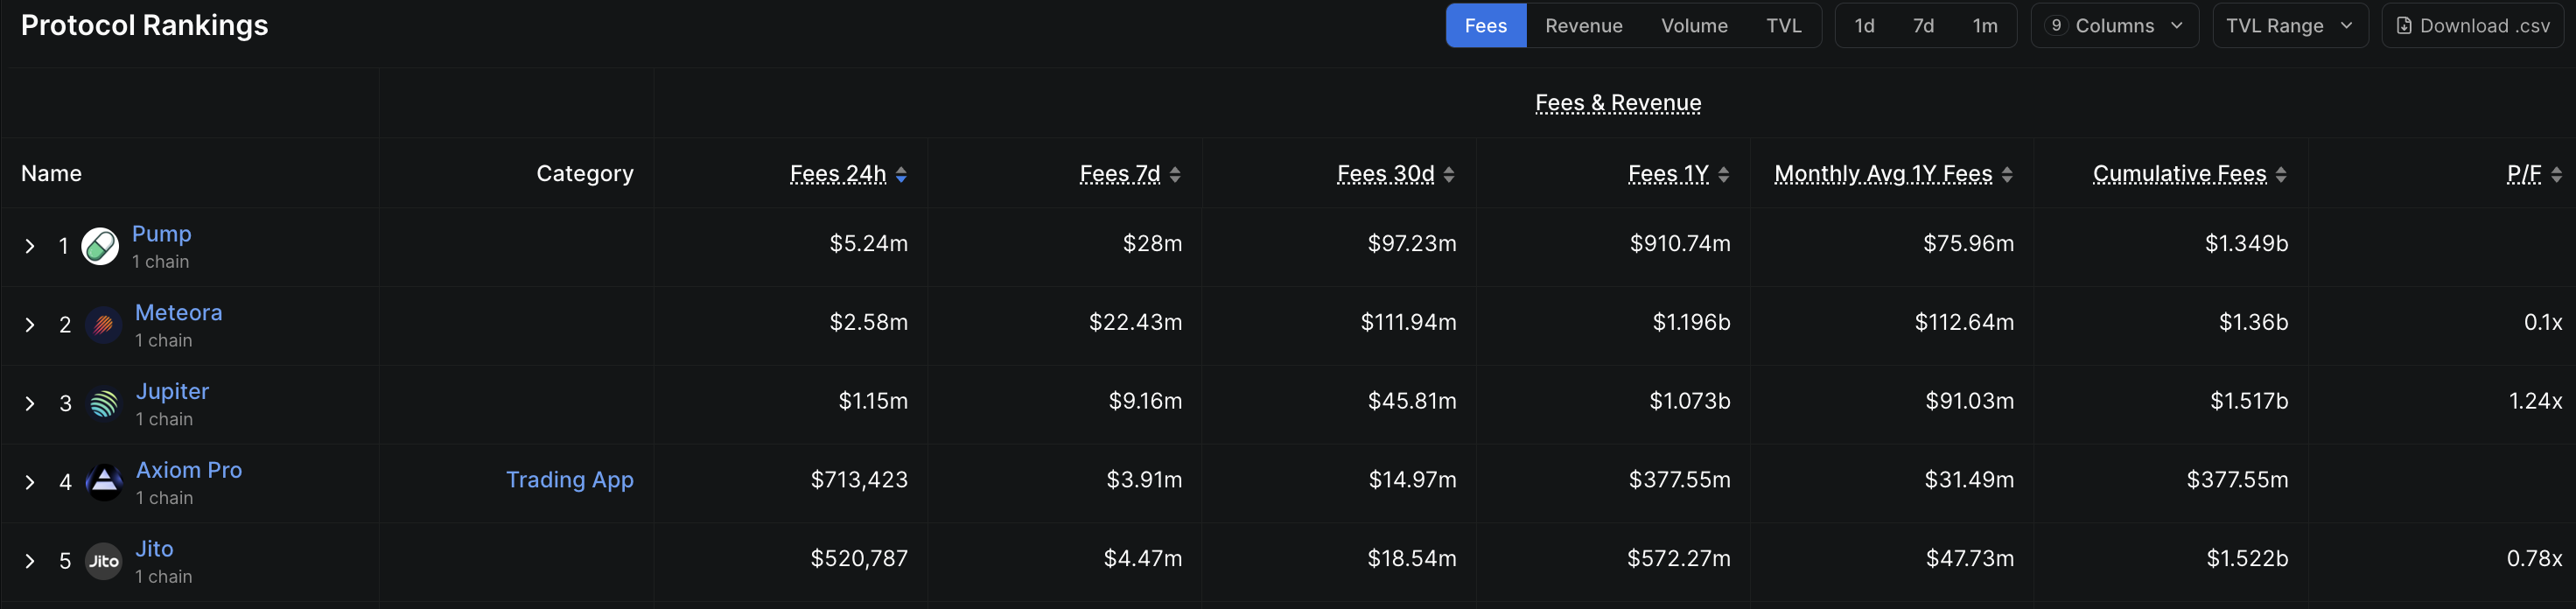
Task: Click the Pump protocol logo icon
Action: [100, 246]
